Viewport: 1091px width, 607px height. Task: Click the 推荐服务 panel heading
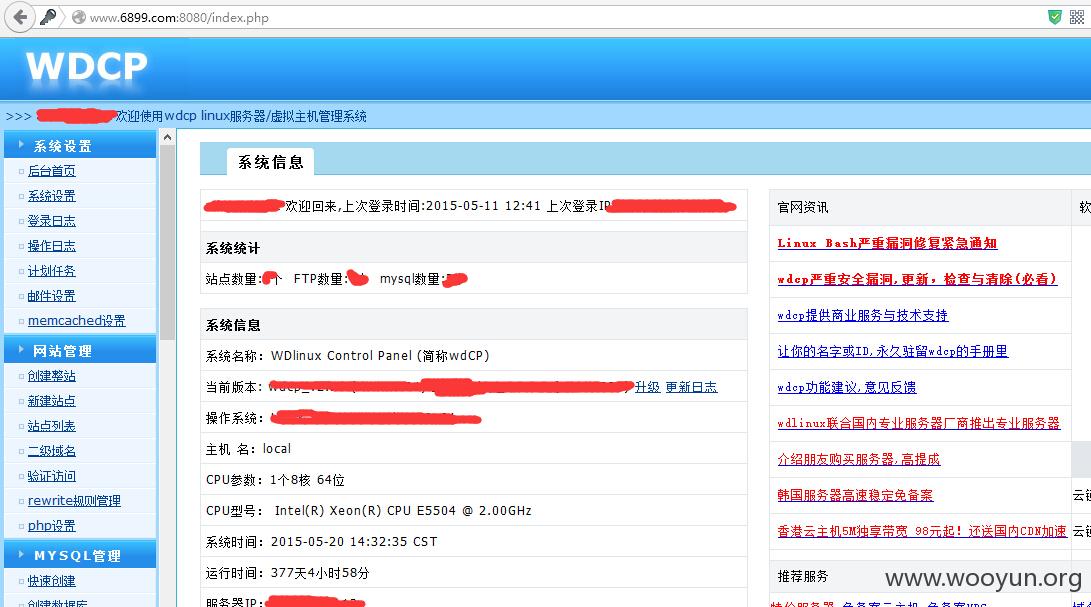click(803, 576)
